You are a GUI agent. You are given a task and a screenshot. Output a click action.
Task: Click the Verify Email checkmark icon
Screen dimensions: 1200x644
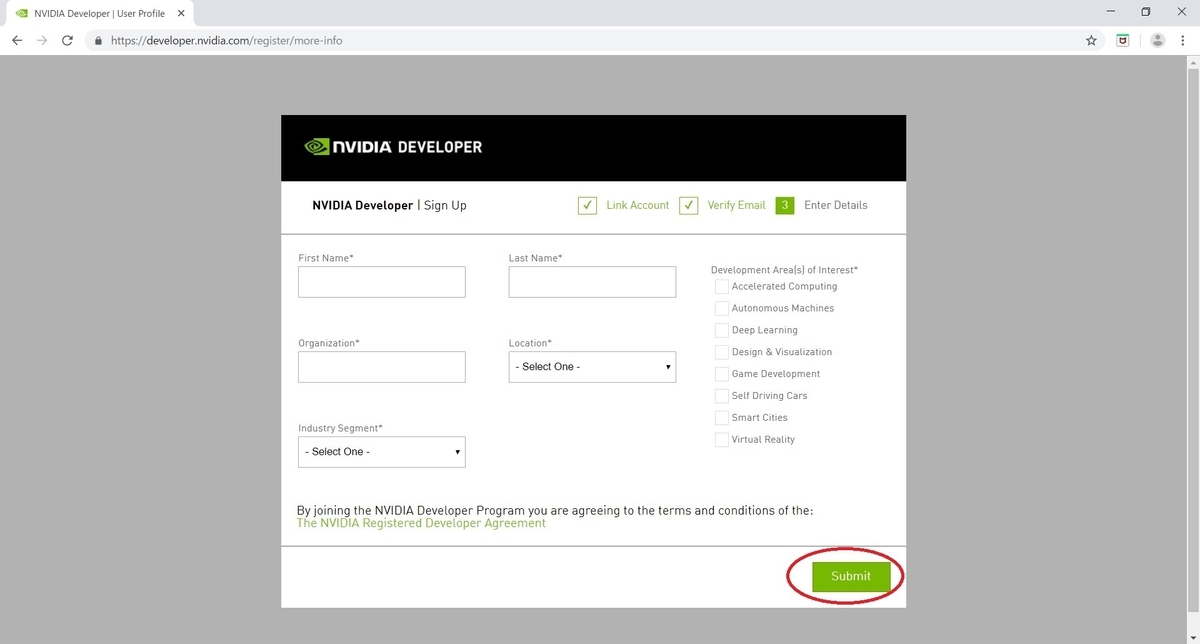pos(688,205)
